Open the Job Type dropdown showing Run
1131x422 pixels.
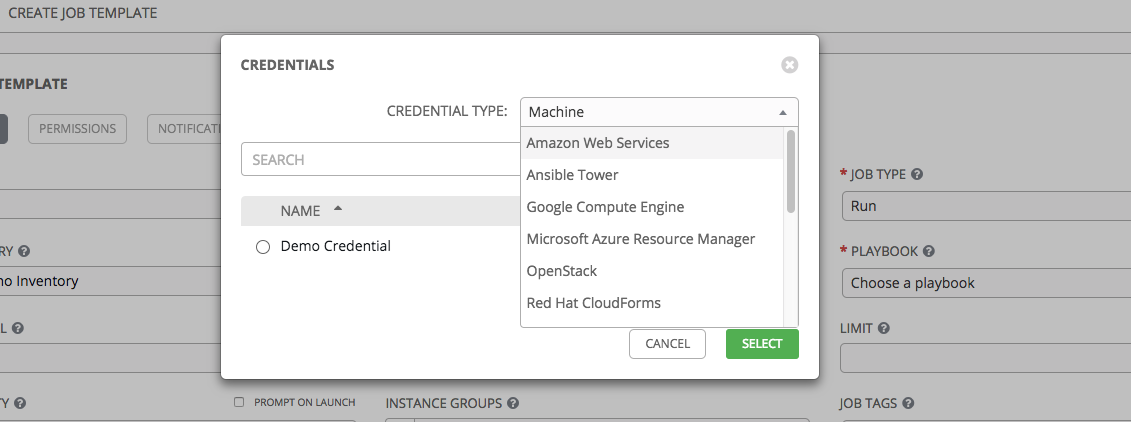986,206
